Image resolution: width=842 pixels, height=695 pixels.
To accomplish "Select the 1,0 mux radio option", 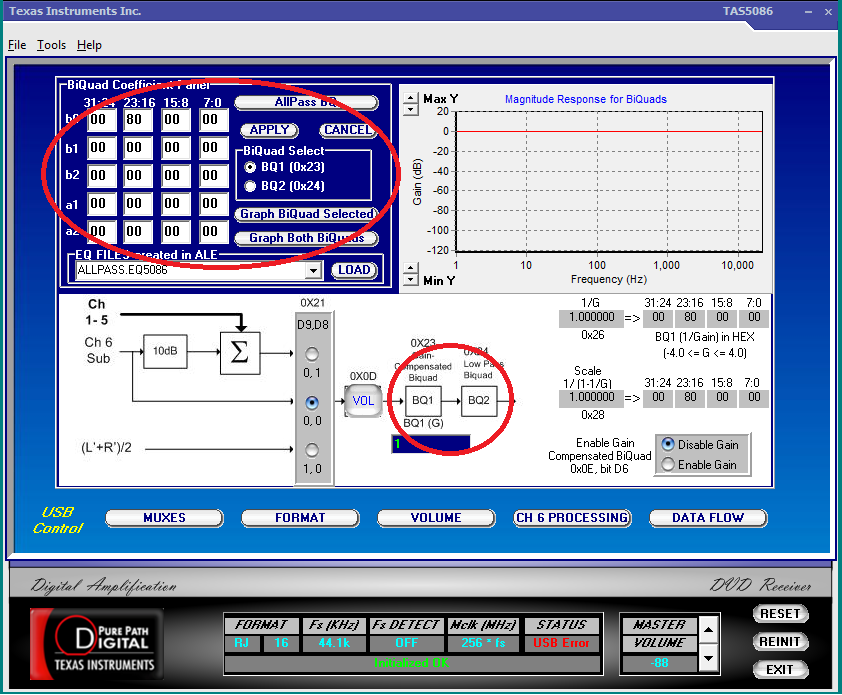I will pyautogui.click(x=313, y=449).
